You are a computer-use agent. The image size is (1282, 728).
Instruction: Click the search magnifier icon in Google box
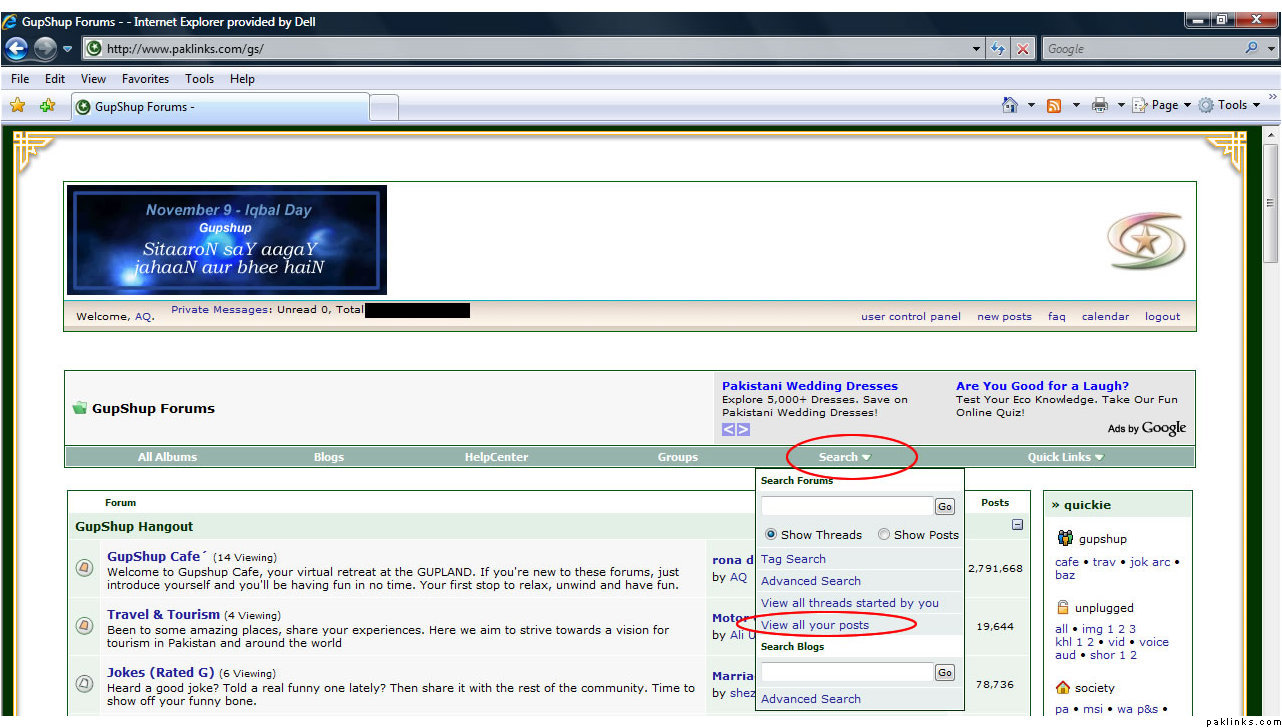(x=1252, y=48)
